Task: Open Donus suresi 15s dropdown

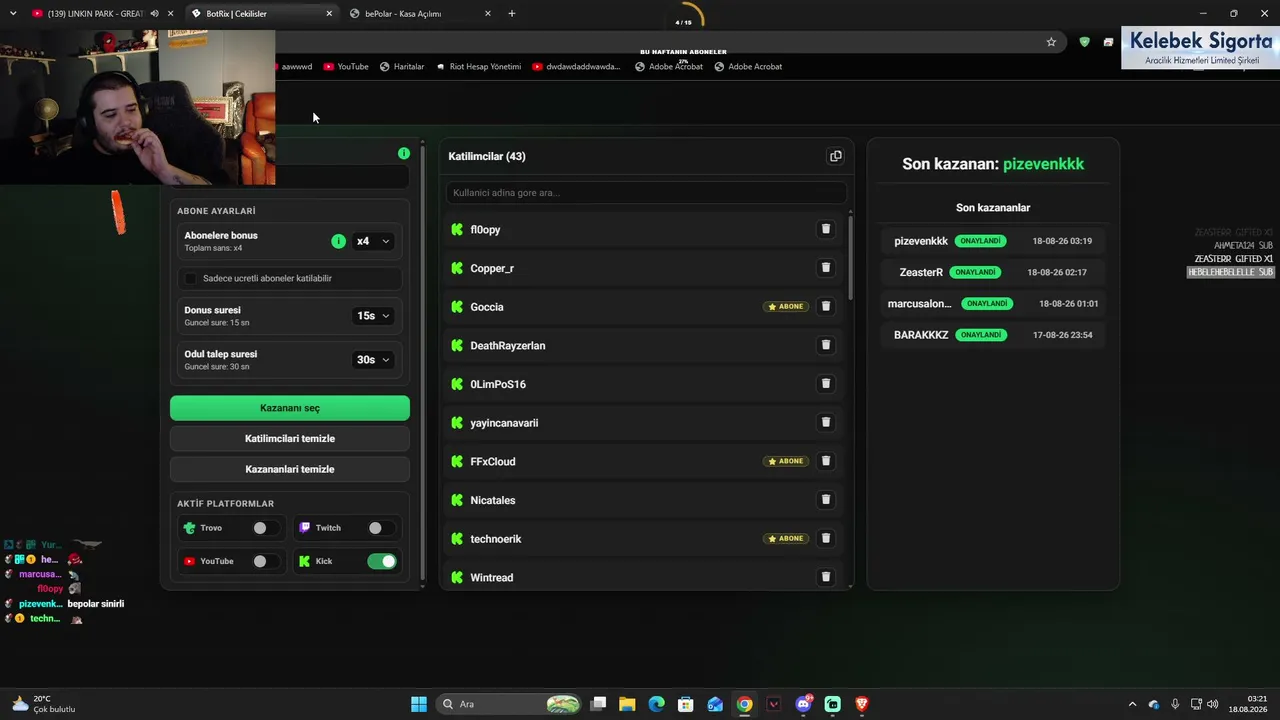Action: [x=373, y=316]
